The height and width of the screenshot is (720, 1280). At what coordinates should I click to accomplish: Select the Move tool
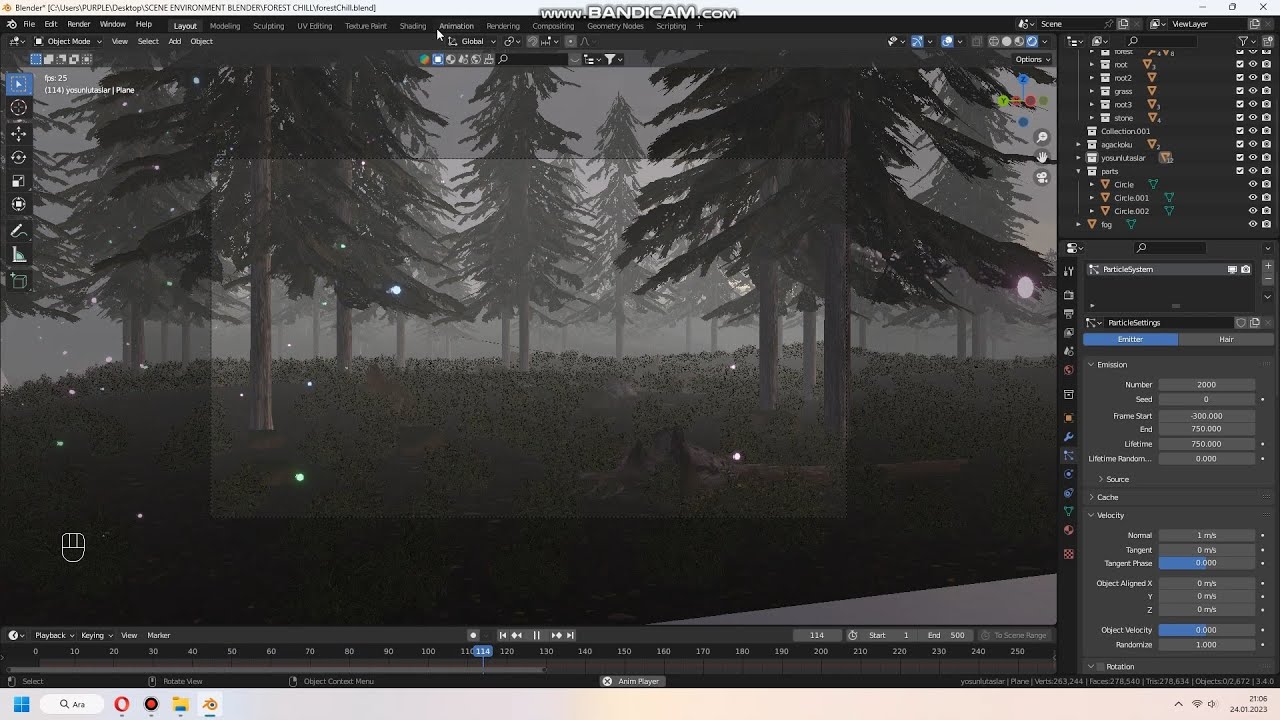[19, 133]
